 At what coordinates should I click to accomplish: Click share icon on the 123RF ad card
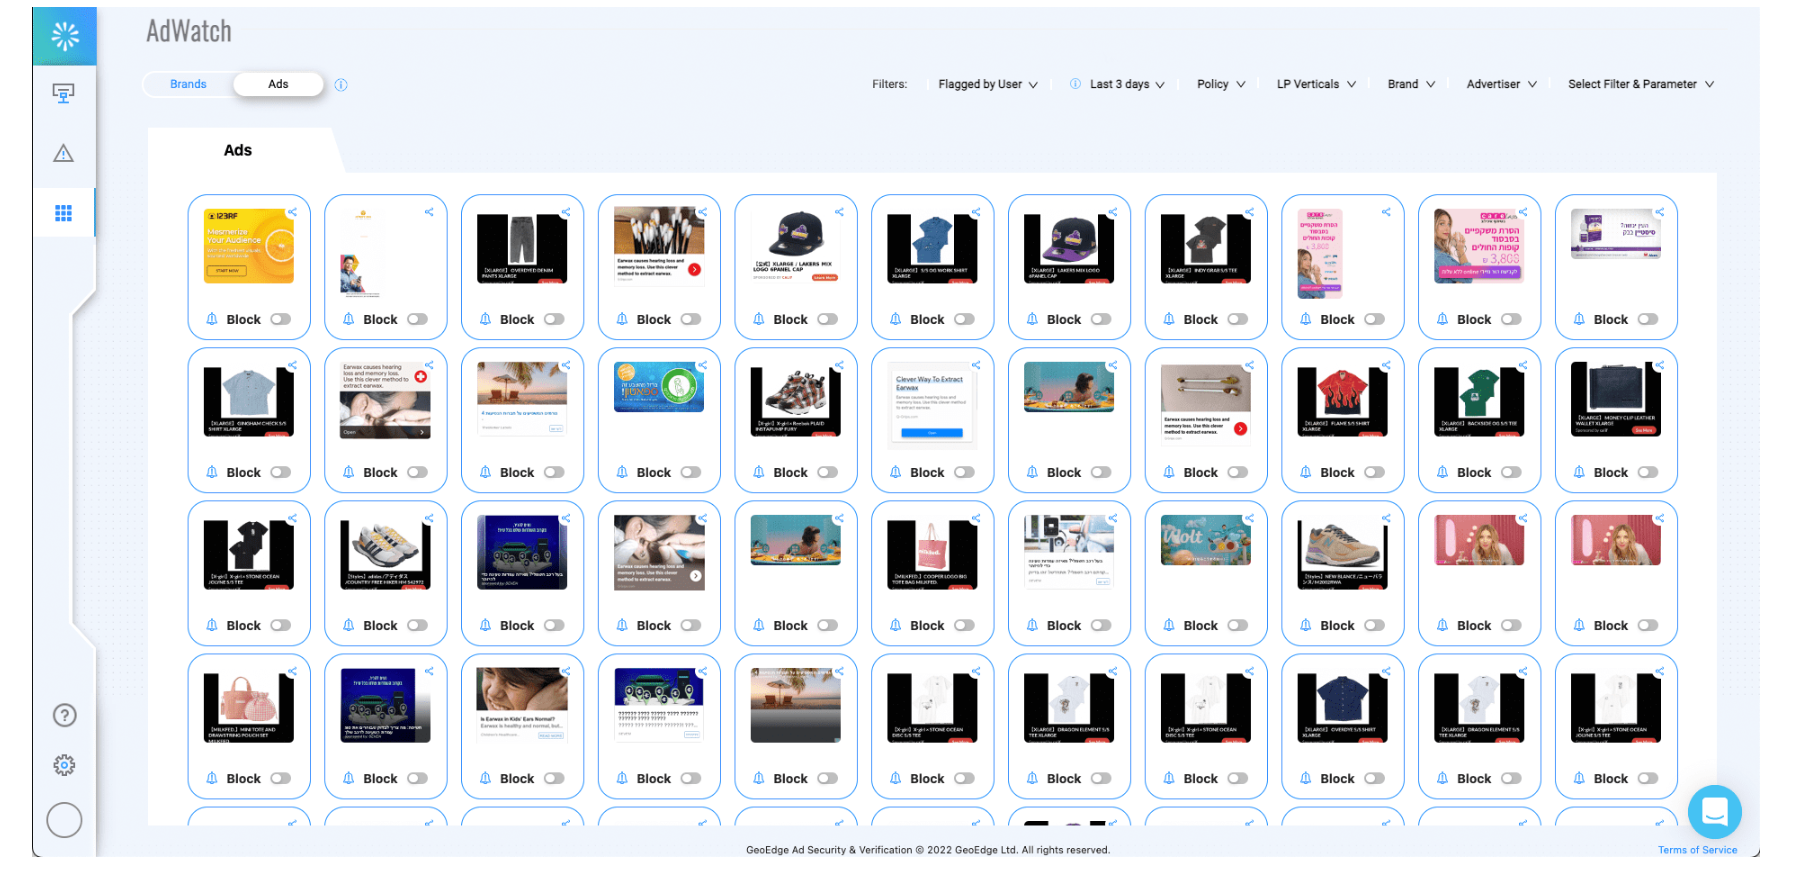[292, 212]
